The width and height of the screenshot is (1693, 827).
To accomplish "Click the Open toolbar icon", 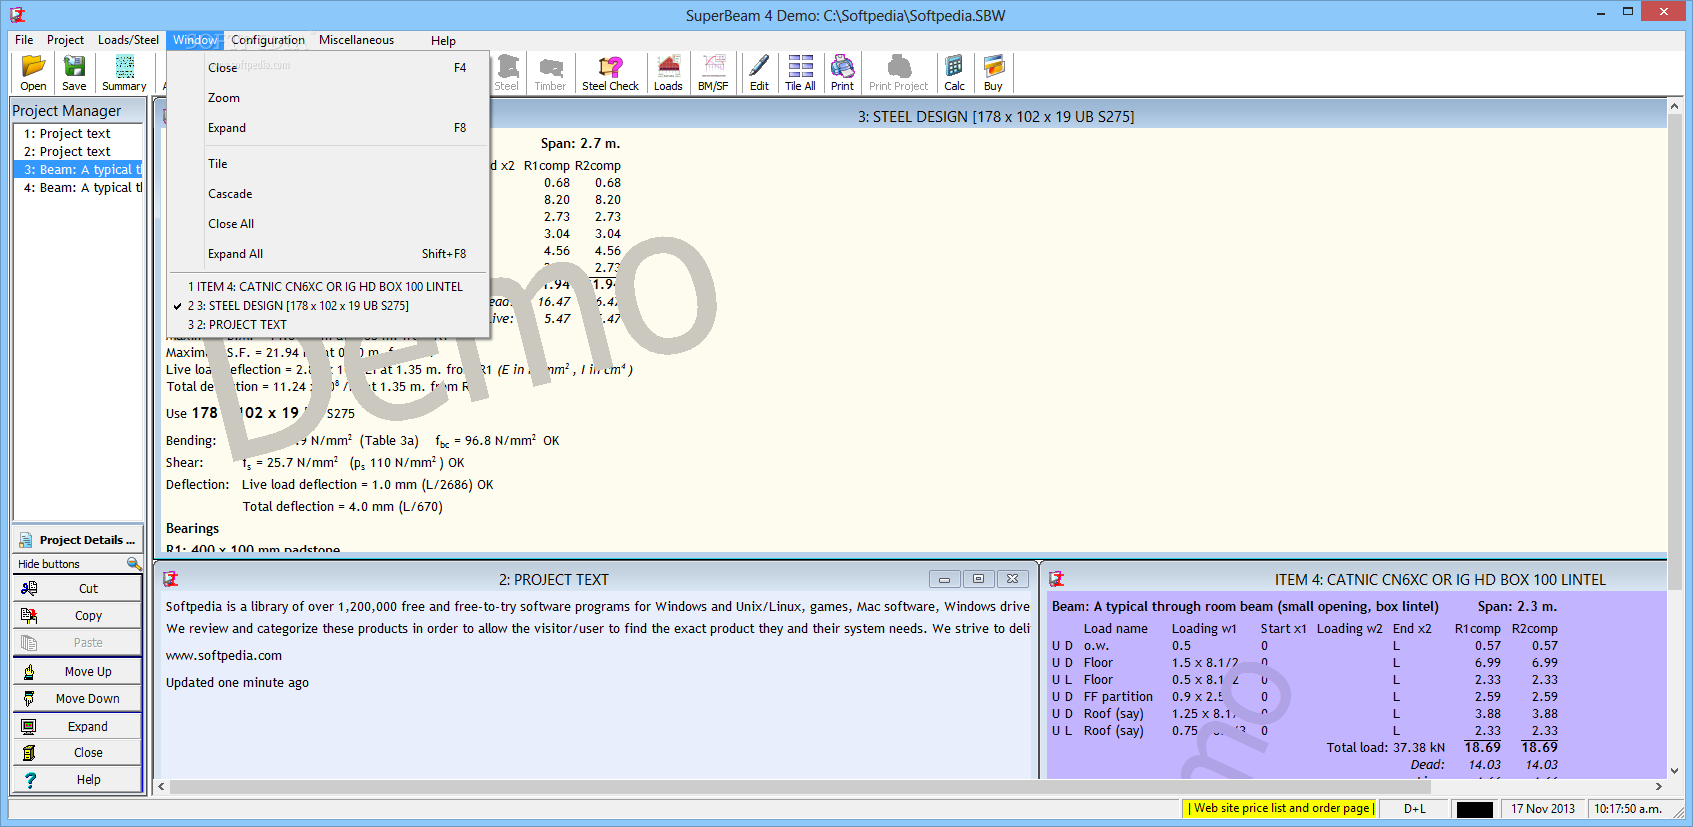I will pyautogui.click(x=33, y=73).
